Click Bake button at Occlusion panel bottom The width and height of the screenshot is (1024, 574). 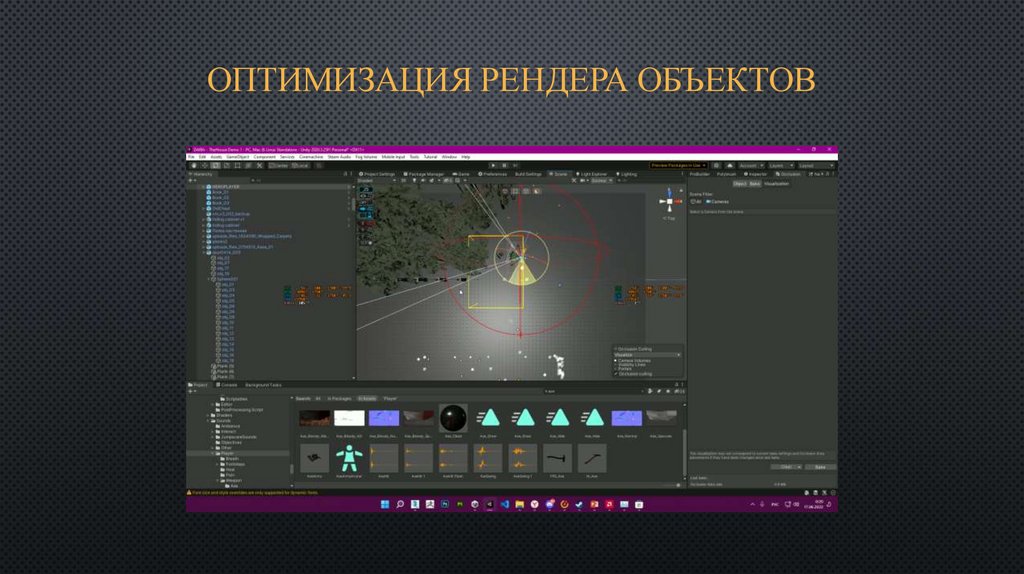tap(821, 467)
